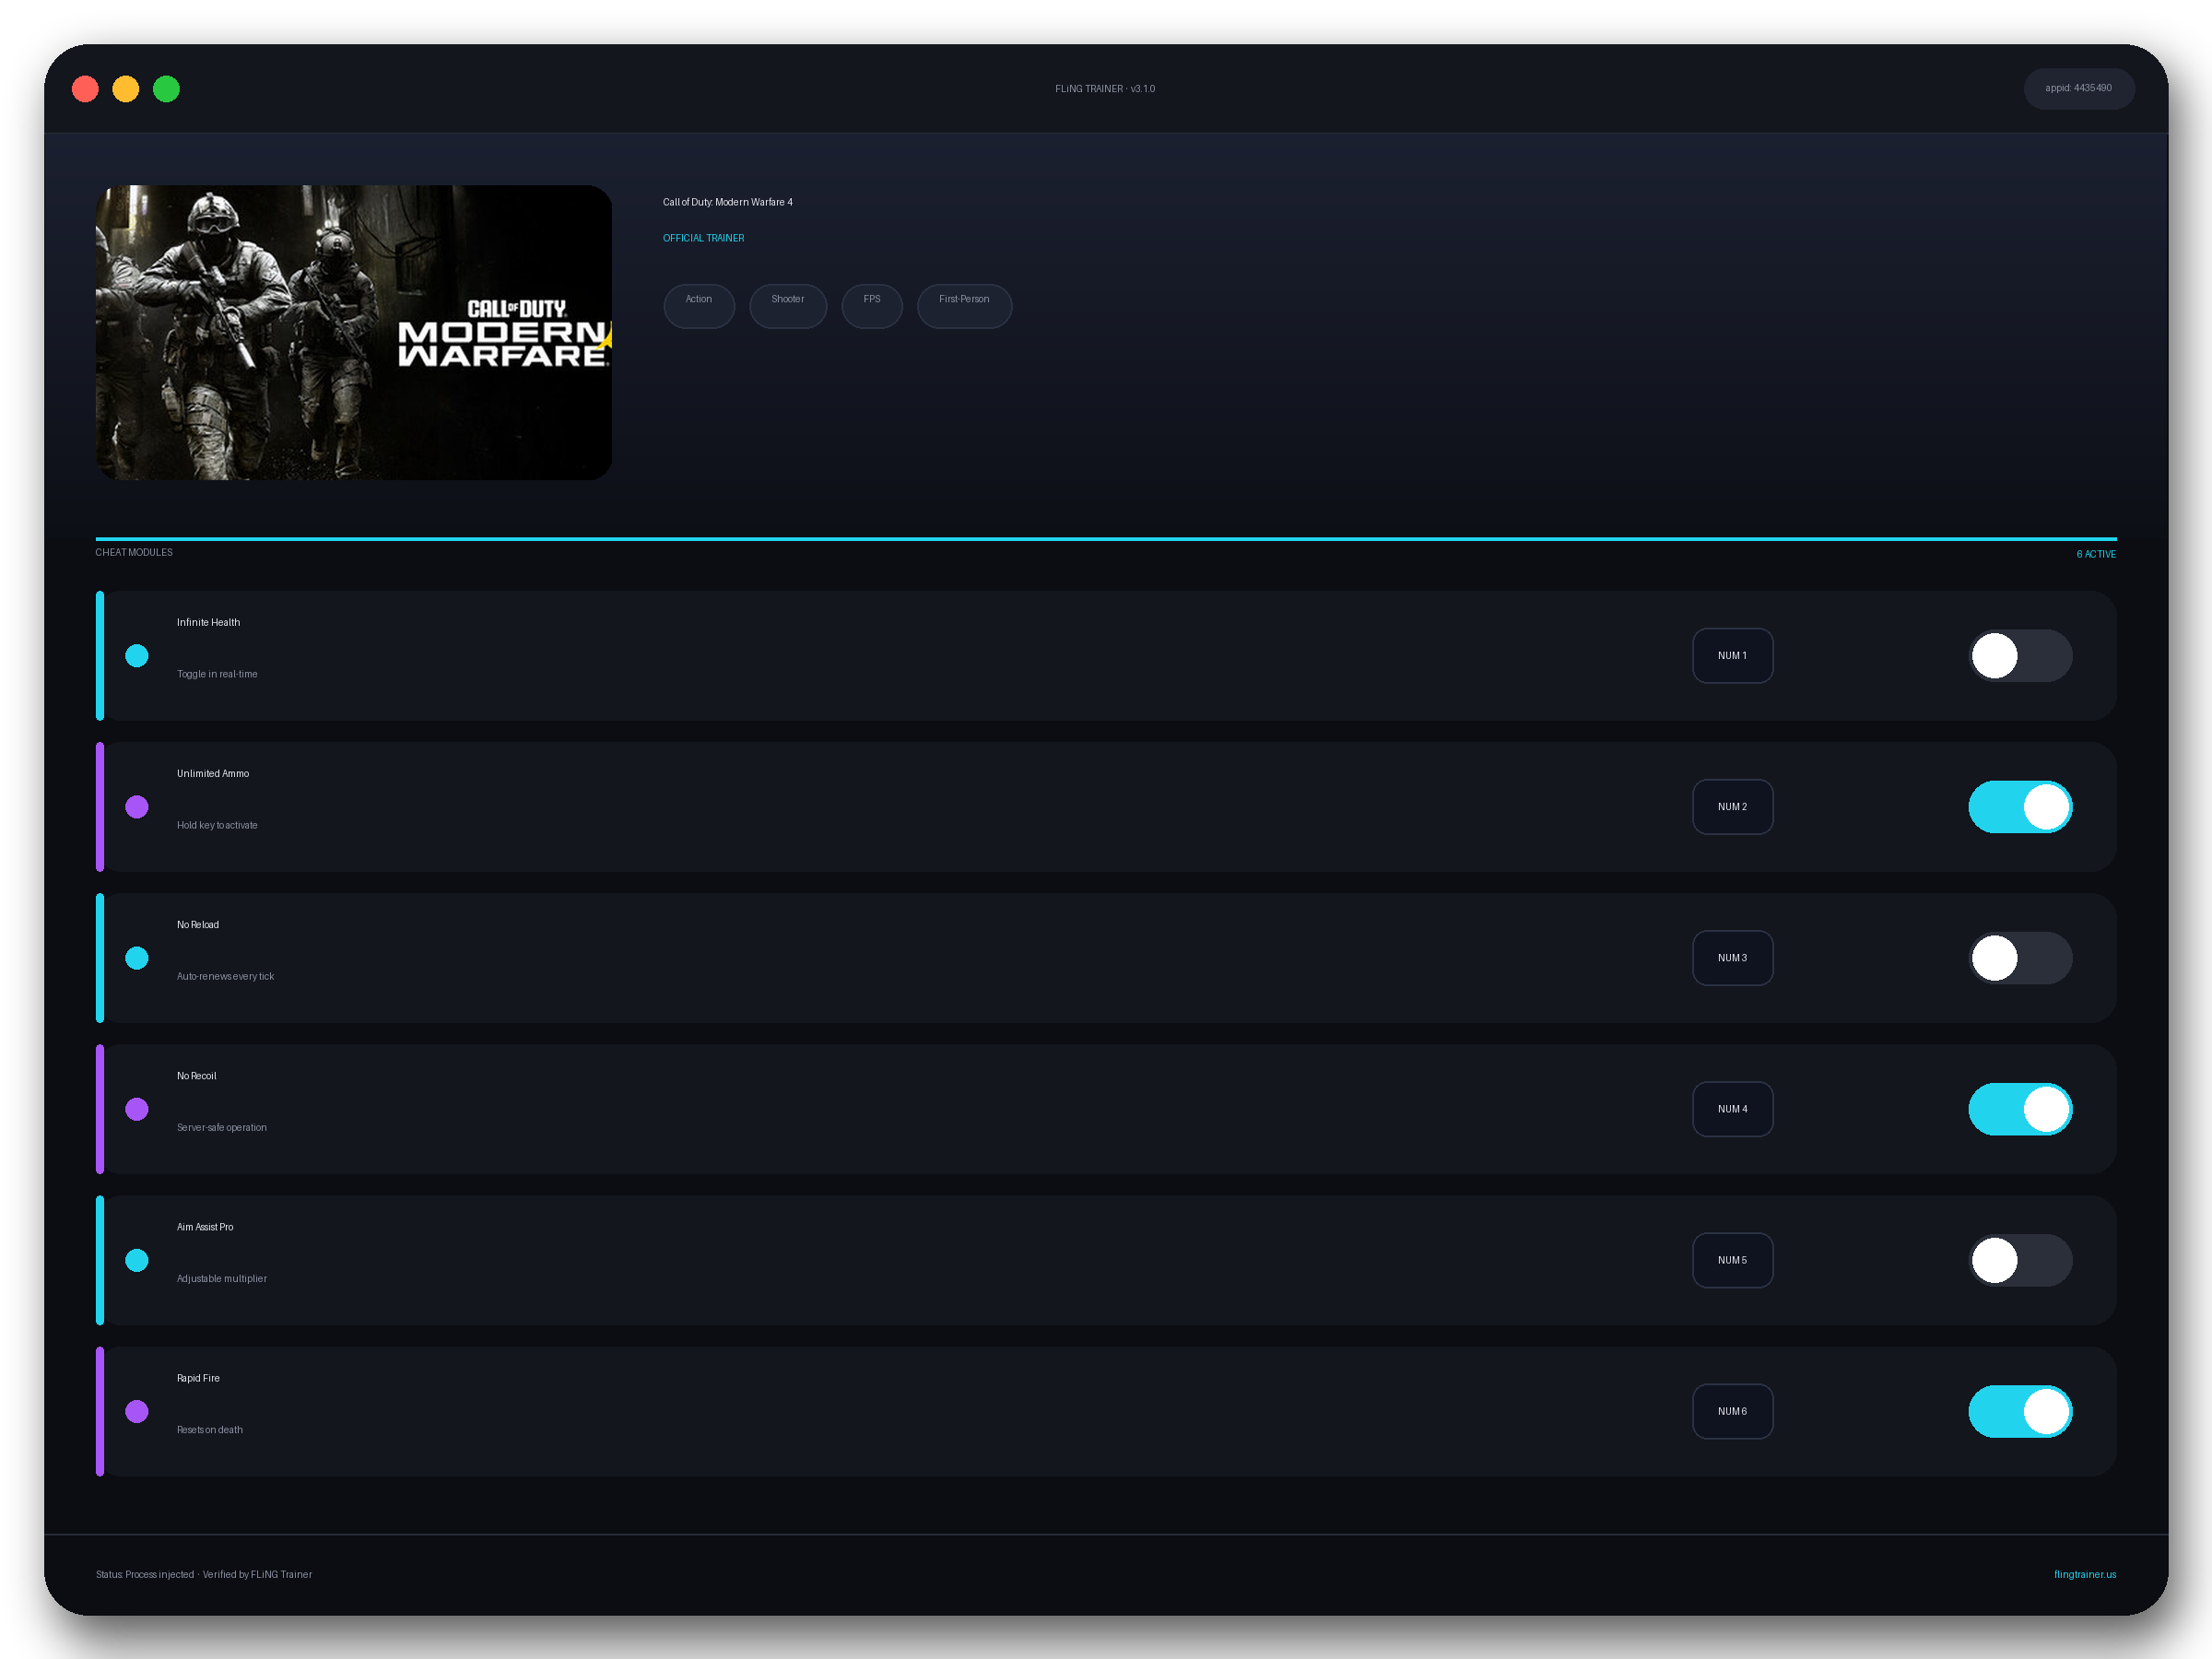This screenshot has height=1659, width=2212.
Task: Click the cyan dot beside Aim Assist Pro
Action: click(x=137, y=1260)
